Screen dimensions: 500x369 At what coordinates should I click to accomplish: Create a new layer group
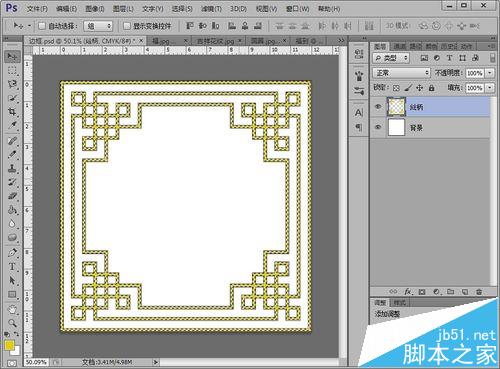click(450, 292)
